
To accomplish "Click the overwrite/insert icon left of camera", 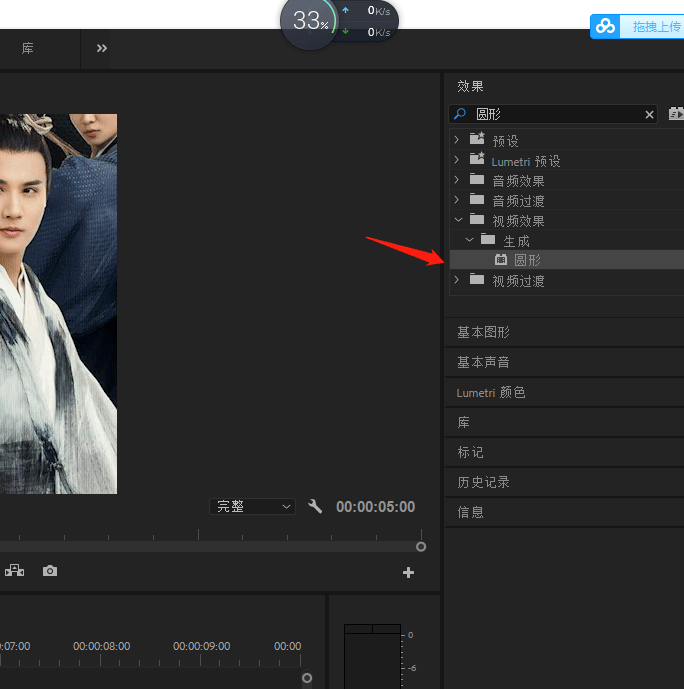I will tap(15, 571).
